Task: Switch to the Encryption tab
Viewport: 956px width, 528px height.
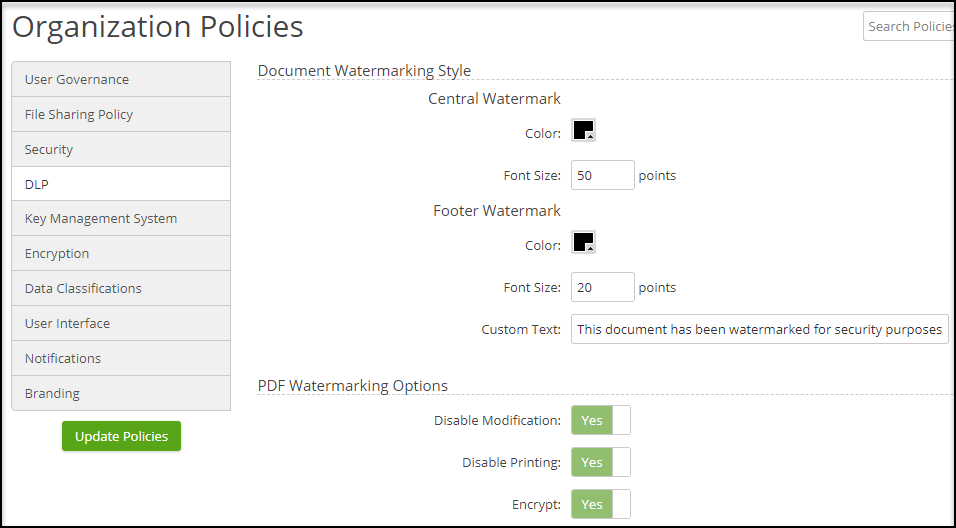Action: (121, 253)
